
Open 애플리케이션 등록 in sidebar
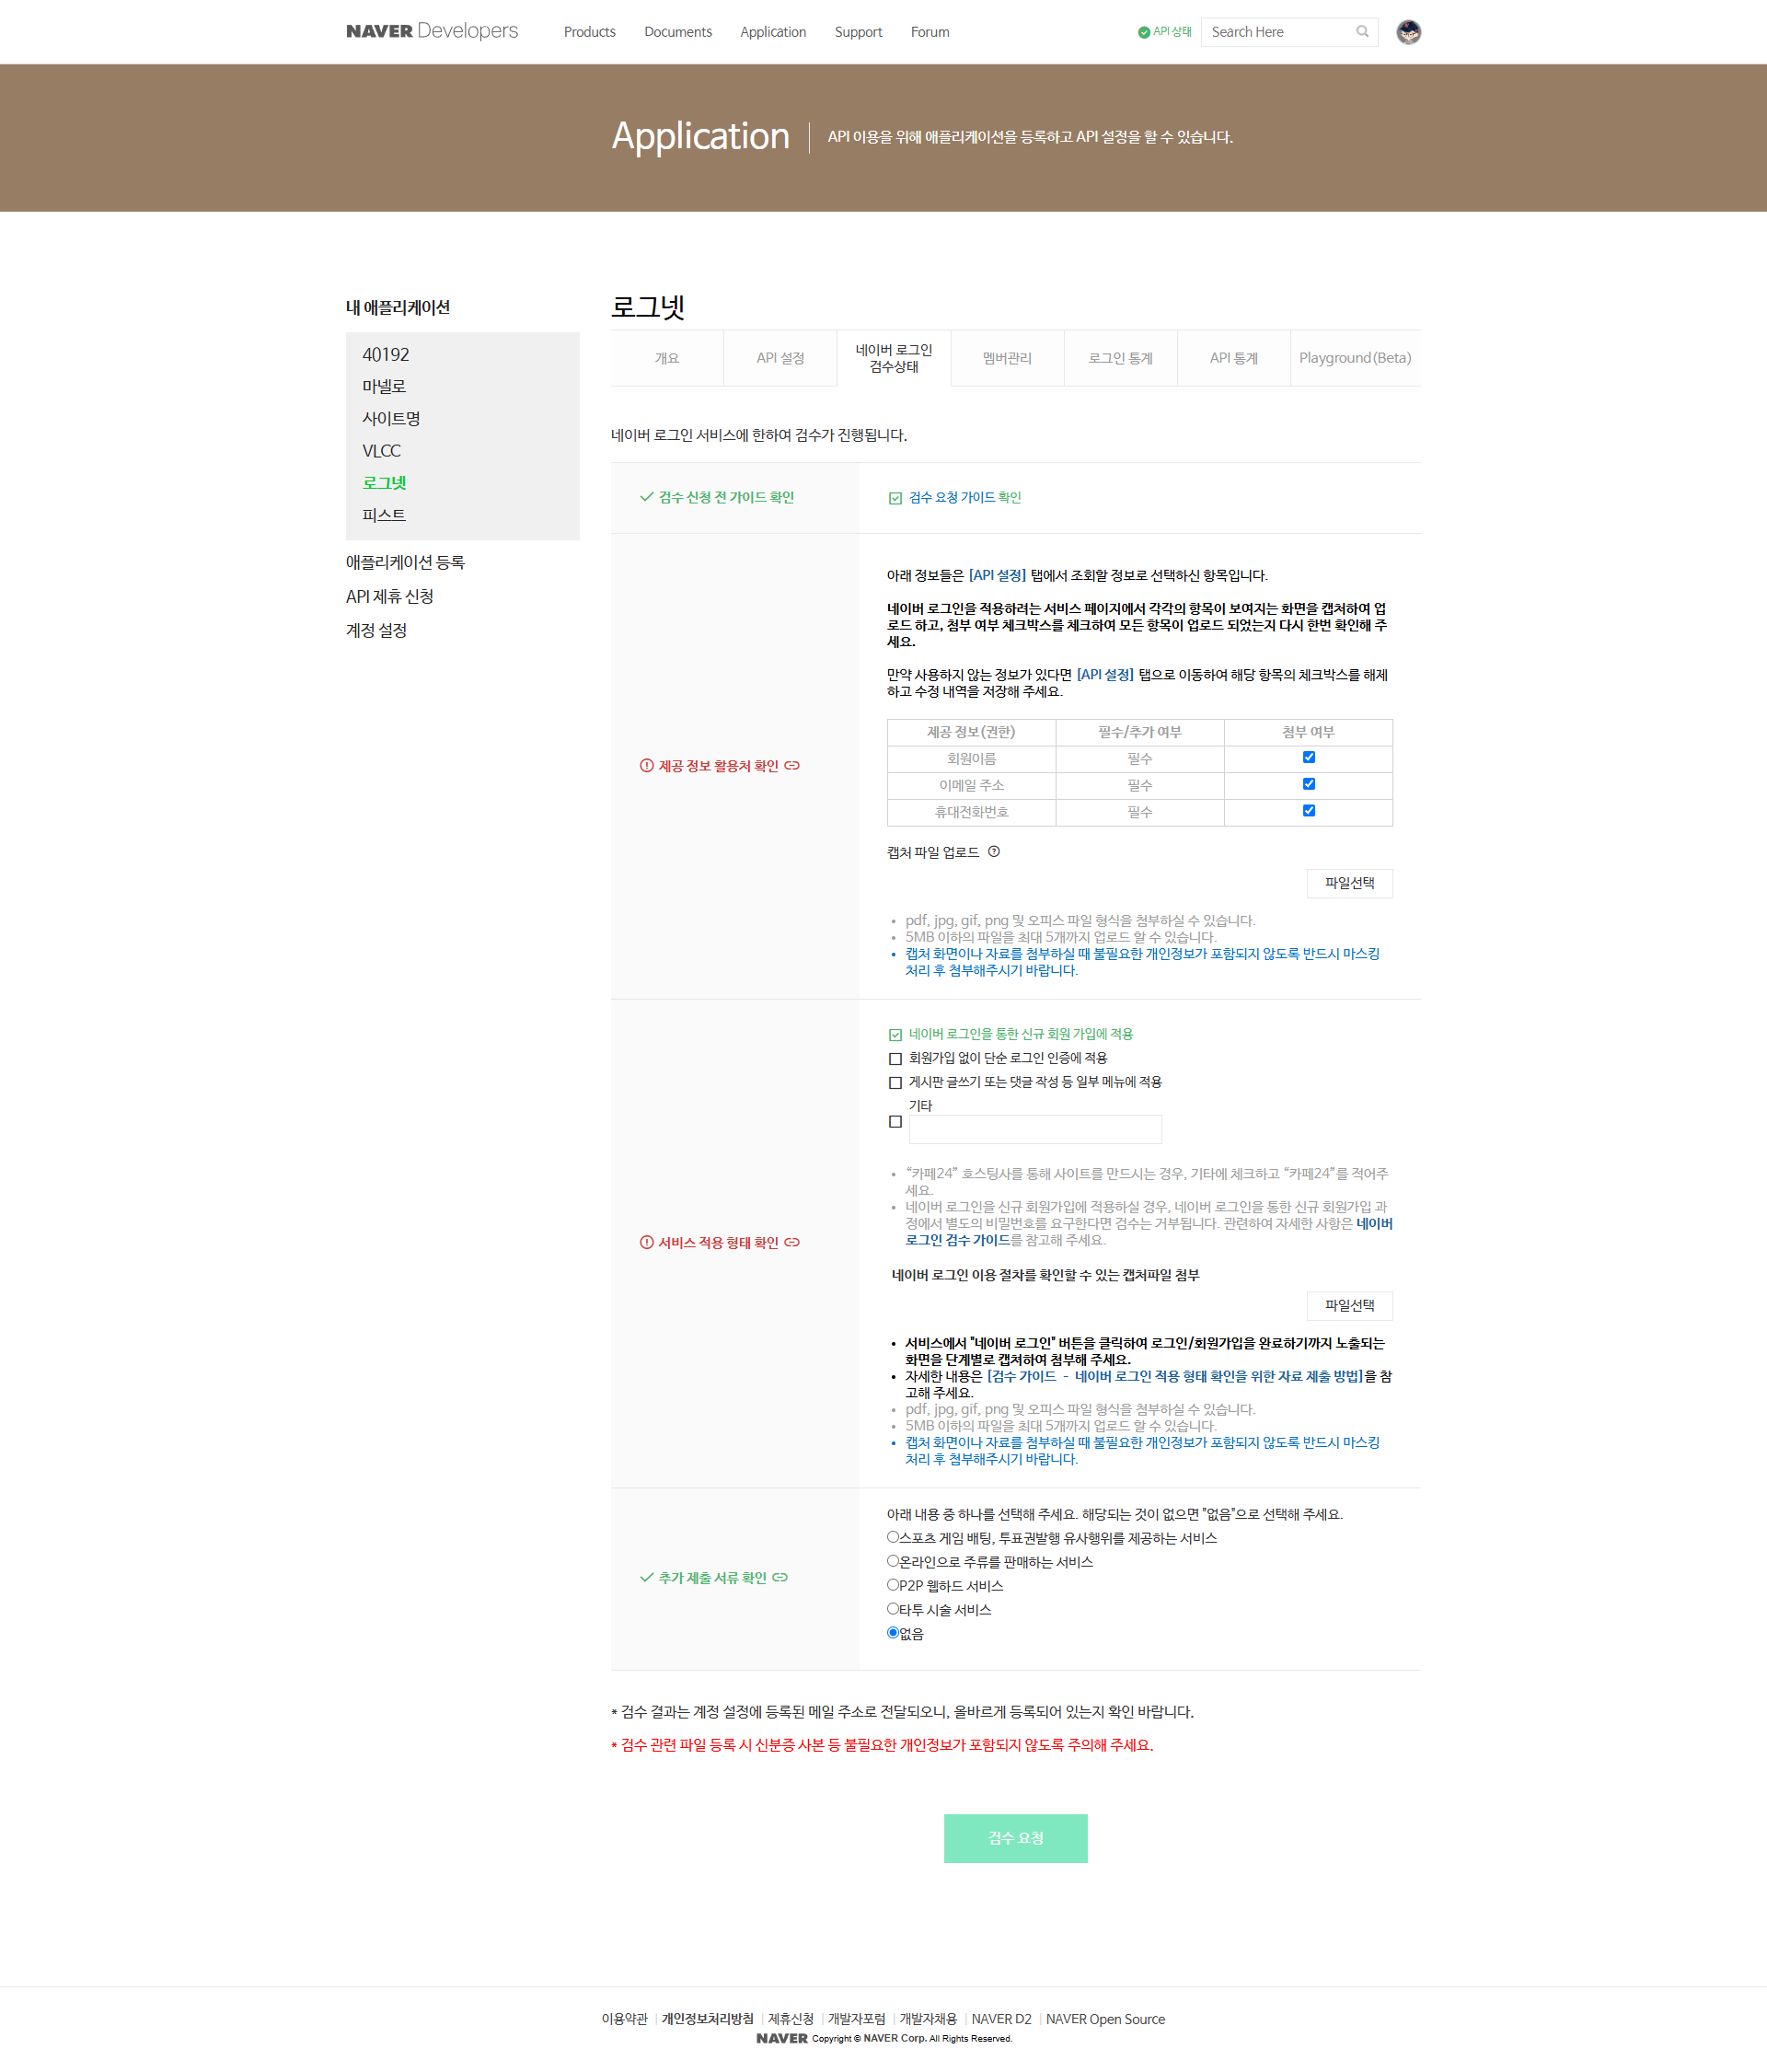405,563
